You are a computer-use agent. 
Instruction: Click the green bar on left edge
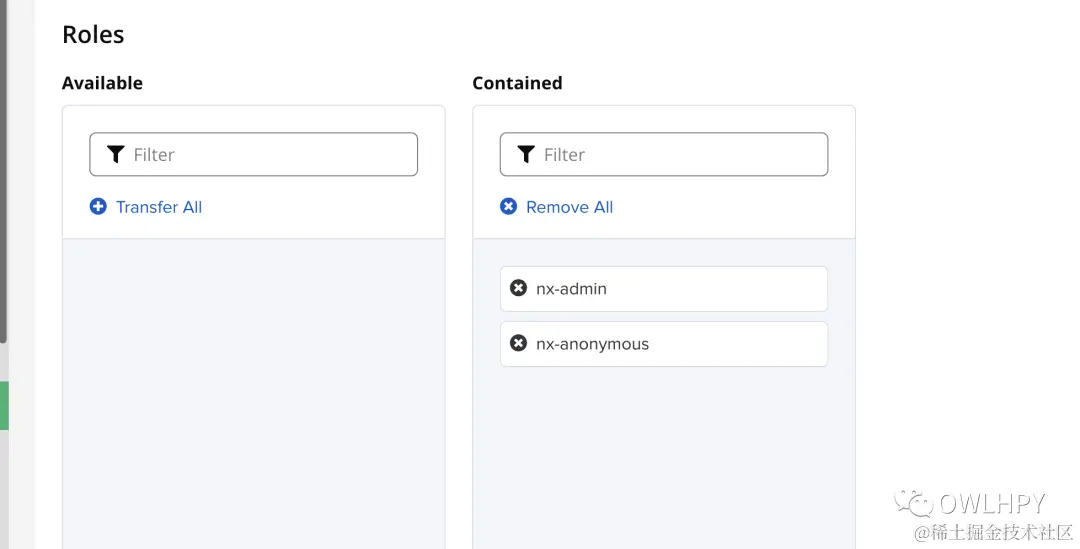pyautogui.click(x=4, y=405)
